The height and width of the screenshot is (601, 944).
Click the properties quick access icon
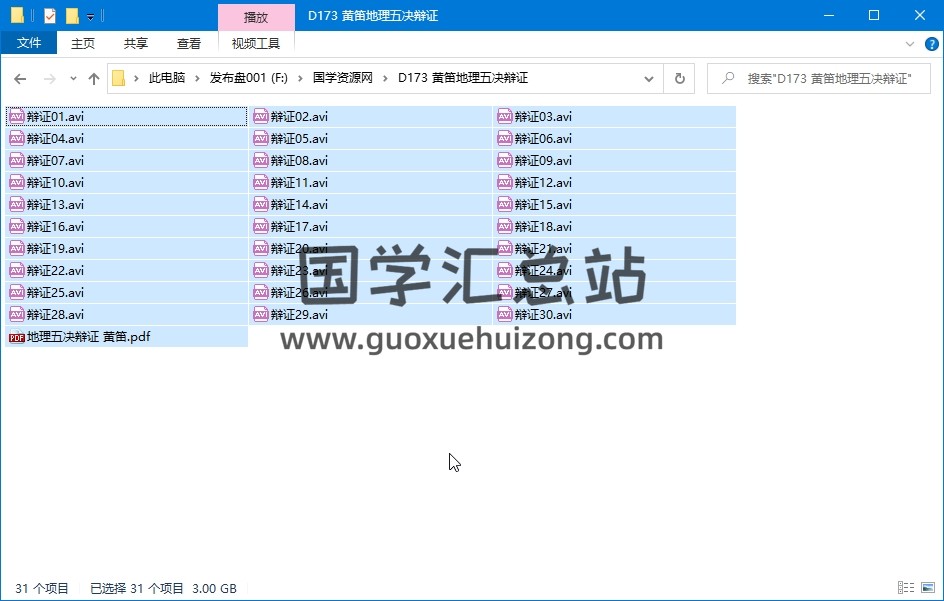coord(50,16)
